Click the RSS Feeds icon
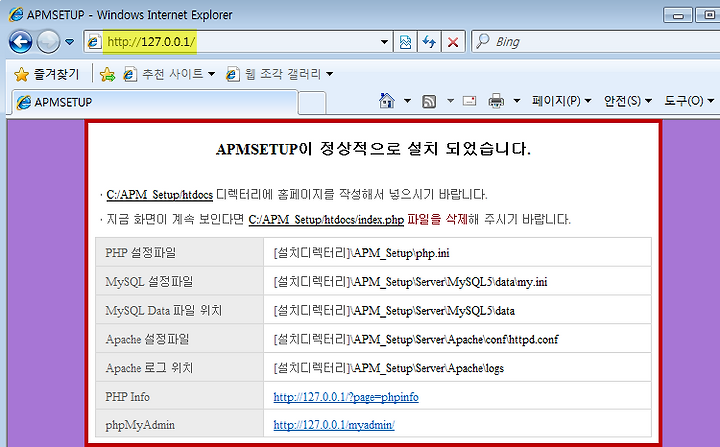Image resolution: width=720 pixels, height=447 pixels. tap(429, 101)
